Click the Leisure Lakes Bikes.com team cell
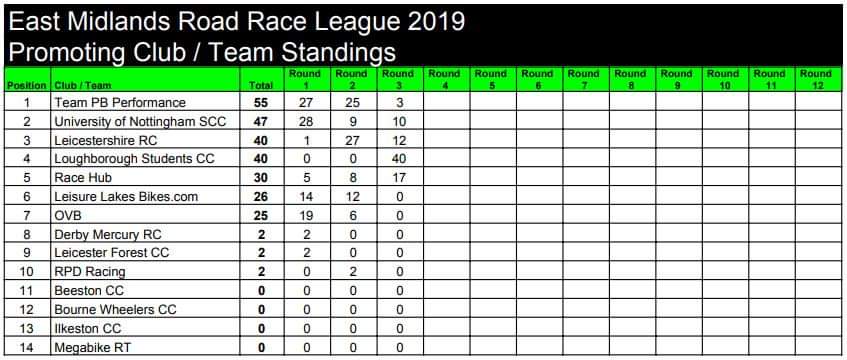 (145, 196)
